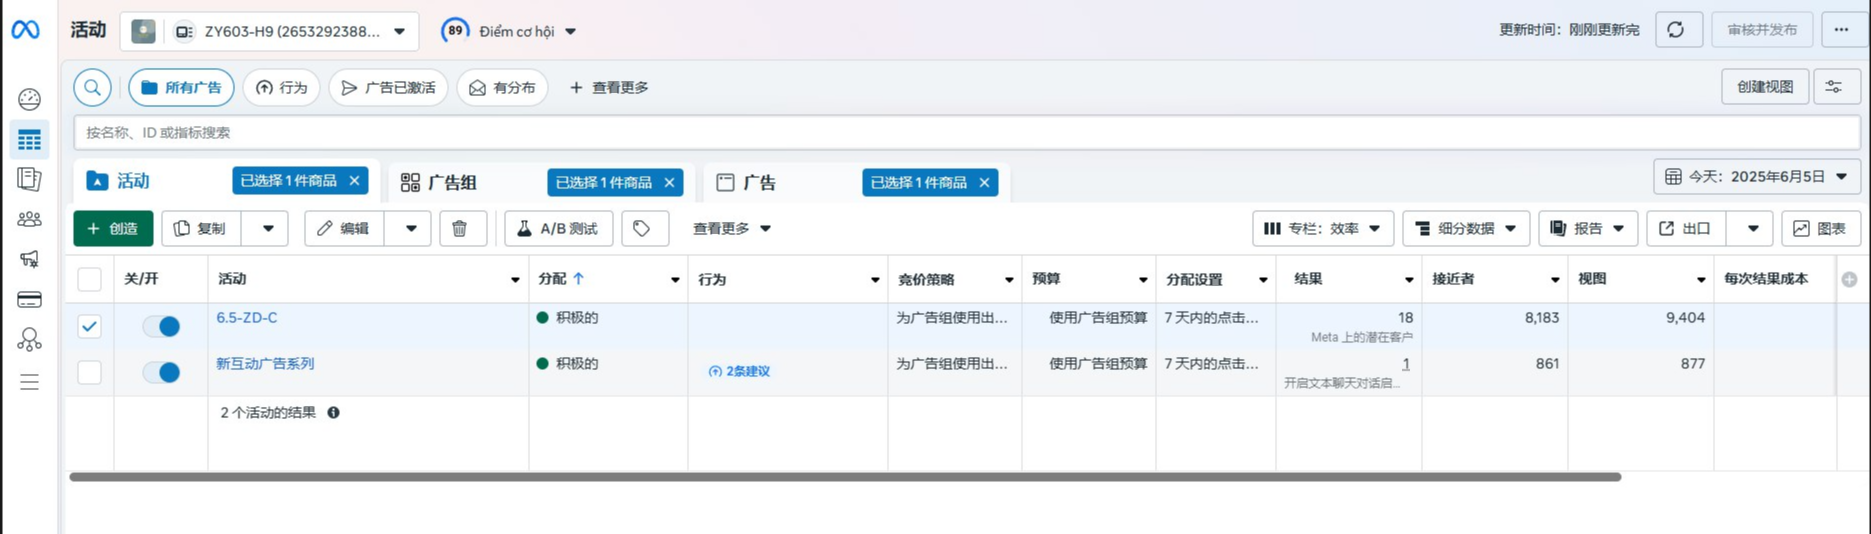1871x534 pixels.
Task: Click the refresh data icon button
Action: [1676, 30]
